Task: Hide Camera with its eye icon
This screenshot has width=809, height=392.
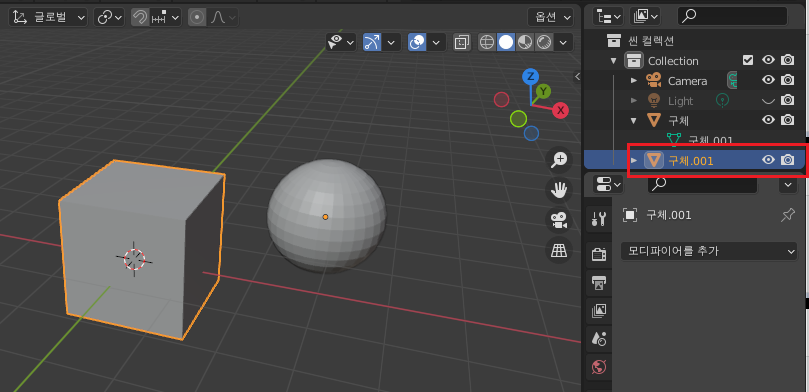Action: click(x=768, y=80)
